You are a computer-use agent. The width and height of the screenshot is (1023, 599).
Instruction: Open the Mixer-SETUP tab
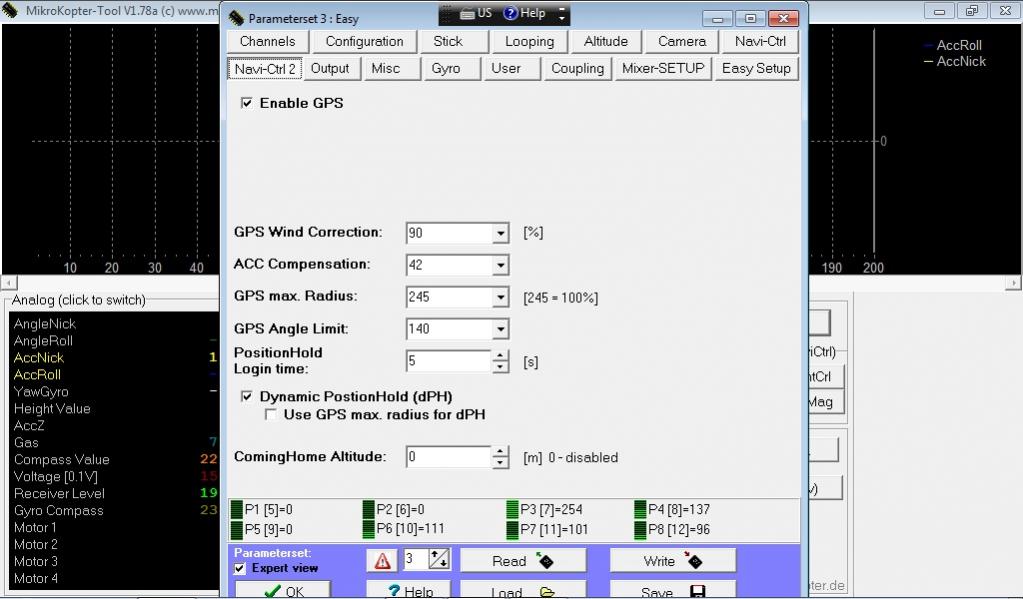coord(662,68)
